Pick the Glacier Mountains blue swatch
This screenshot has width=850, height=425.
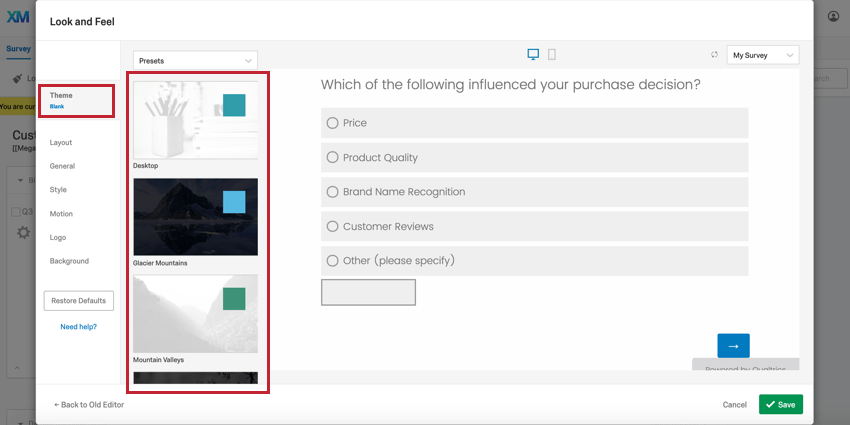233,202
